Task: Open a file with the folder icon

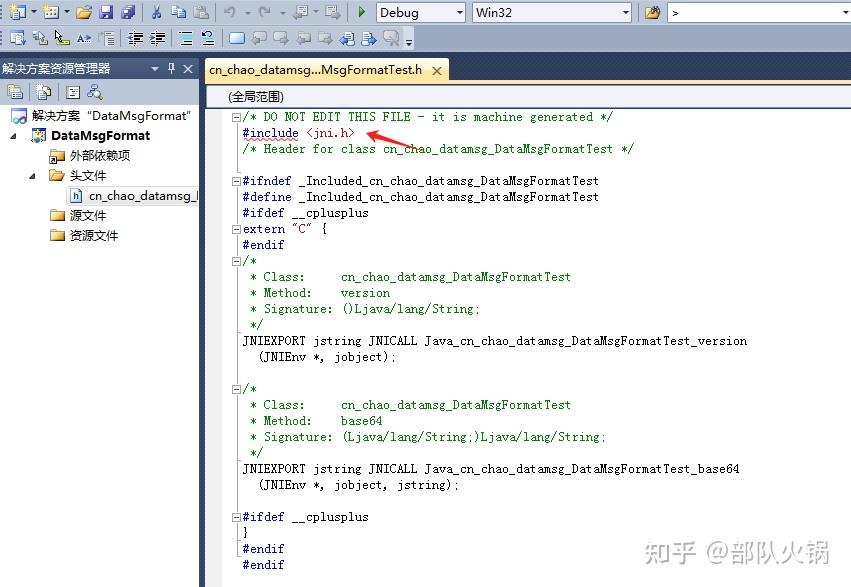Action: (81, 11)
